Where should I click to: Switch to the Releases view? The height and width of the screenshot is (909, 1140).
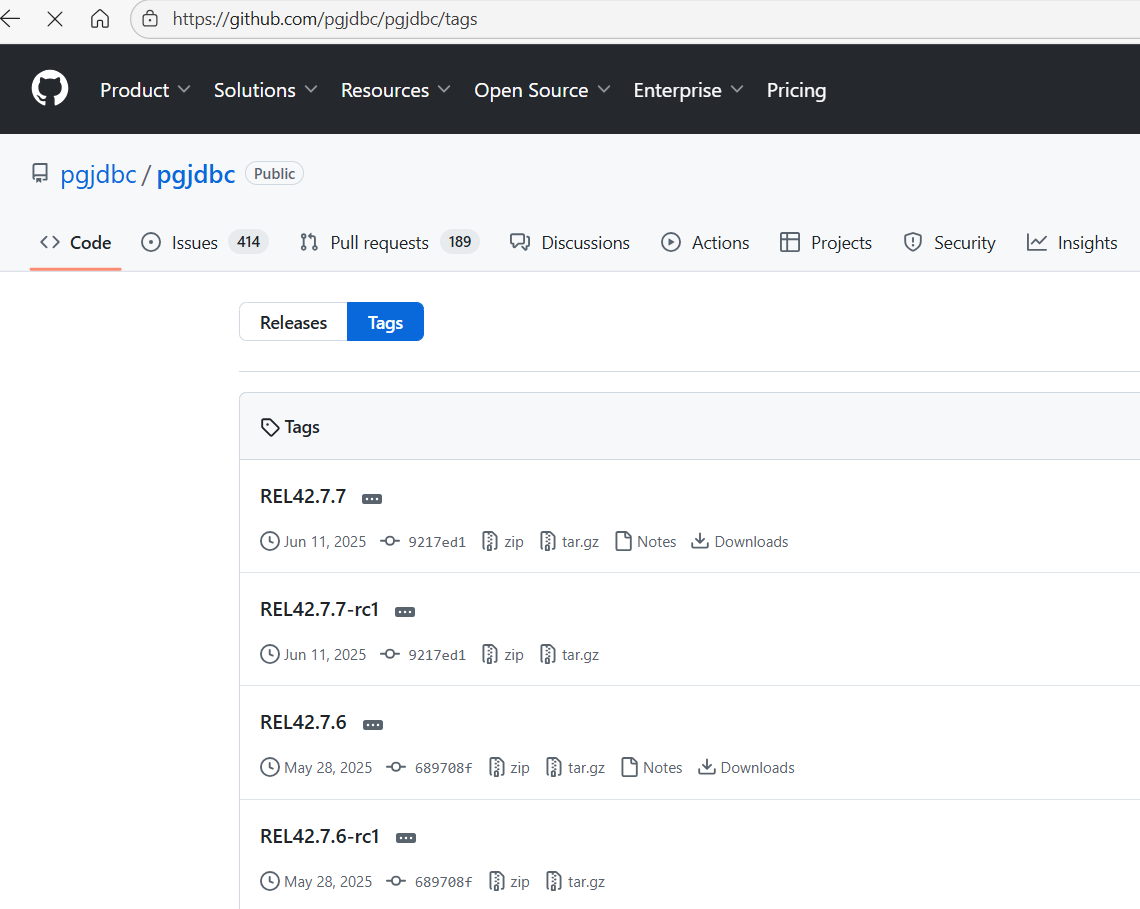click(293, 322)
